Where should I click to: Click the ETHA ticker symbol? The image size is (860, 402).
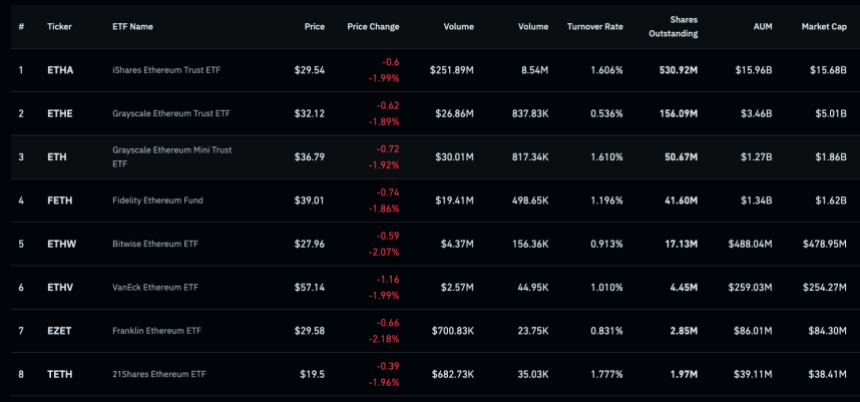coord(60,70)
